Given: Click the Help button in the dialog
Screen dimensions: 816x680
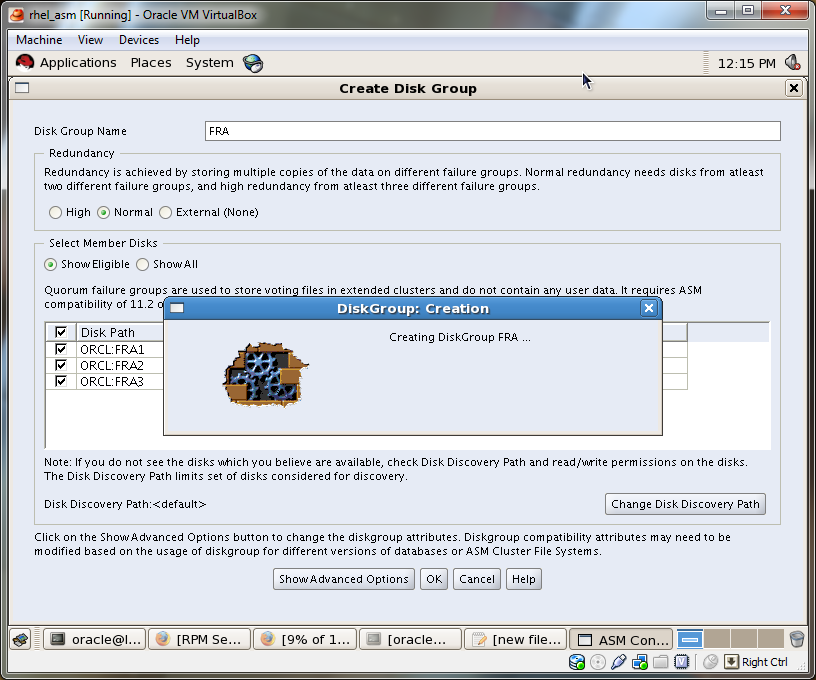Looking at the screenshot, I should 524,579.
